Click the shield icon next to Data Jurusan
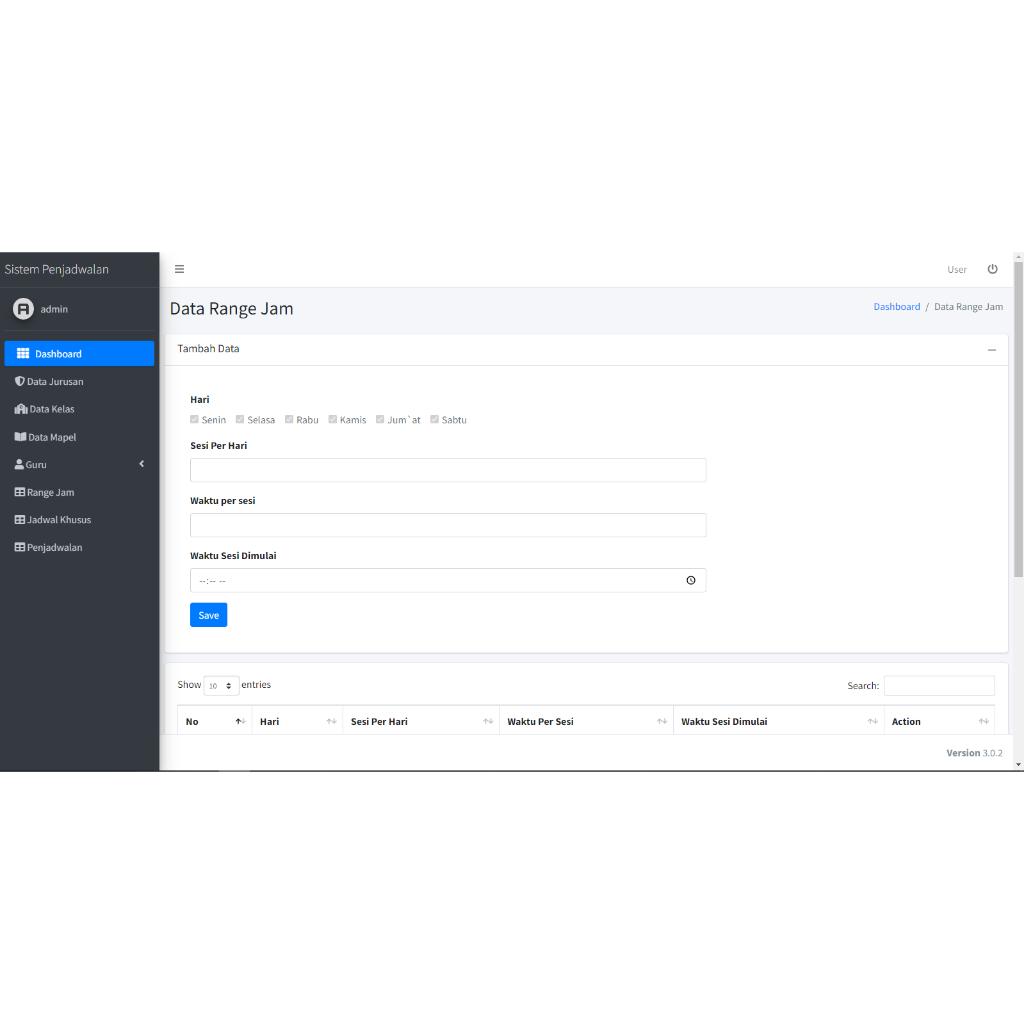1024x1024 pixels. pyautogui.click(x=20, y=381)
